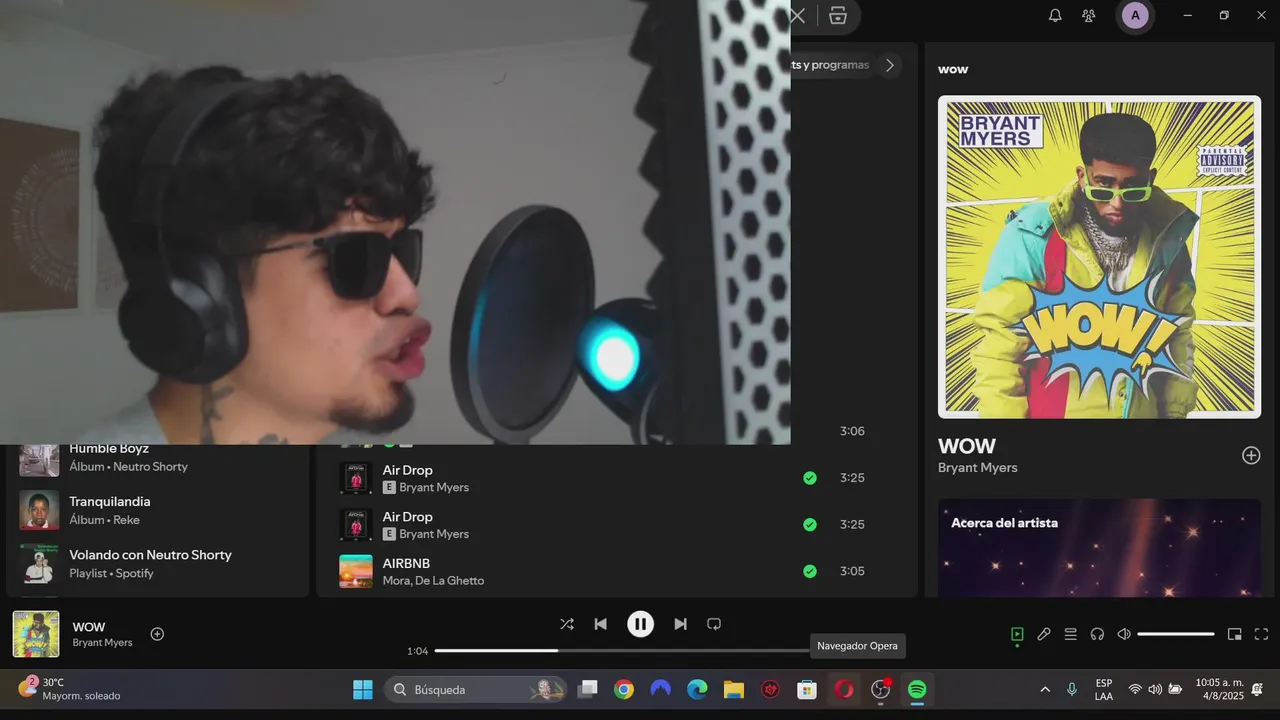Open Bryant Myers artist under WOW heading
Viewport: 1280px width, 720px height.
[x=978, y=468]
